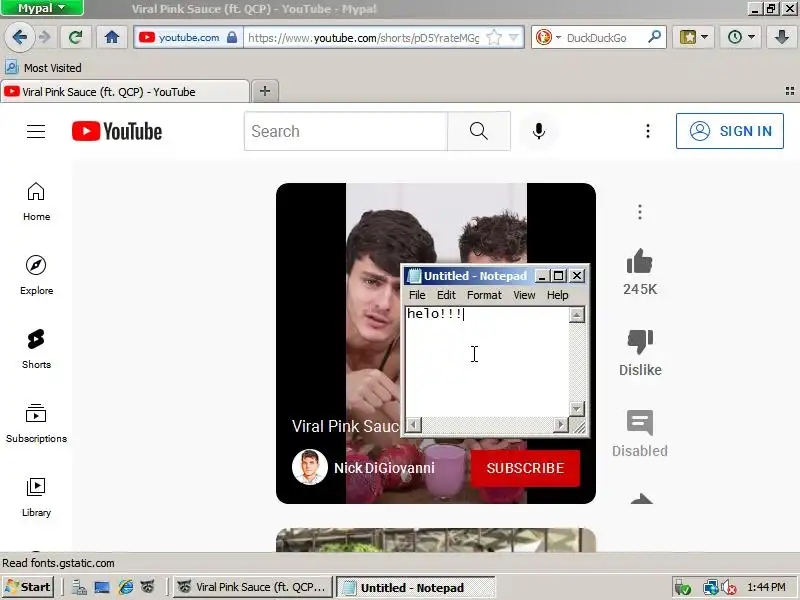Click the YouTube logo
The width and height of the screenshot is (800, 600).
[x=117, y=131]
